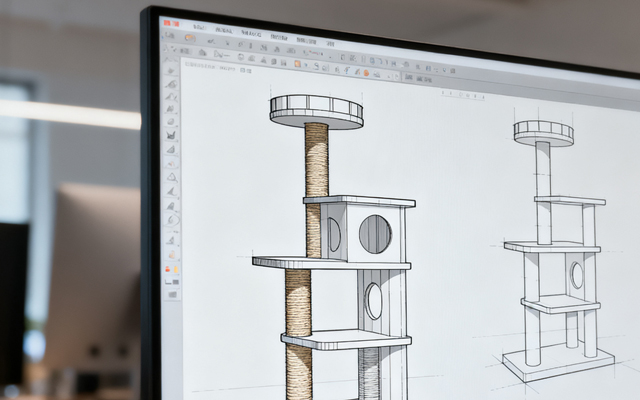Click the orange icon below the window controls

(x=188, y=37)
